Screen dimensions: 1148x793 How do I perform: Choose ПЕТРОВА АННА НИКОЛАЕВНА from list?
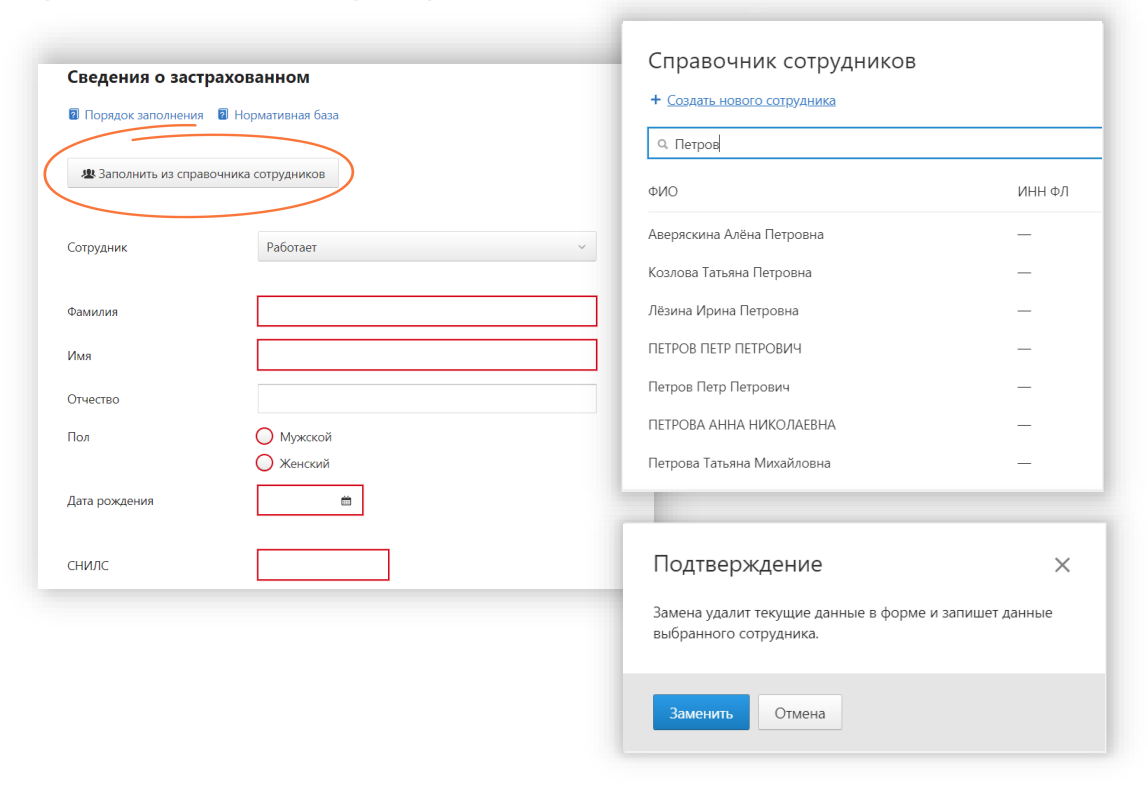(x=741, y=425)
